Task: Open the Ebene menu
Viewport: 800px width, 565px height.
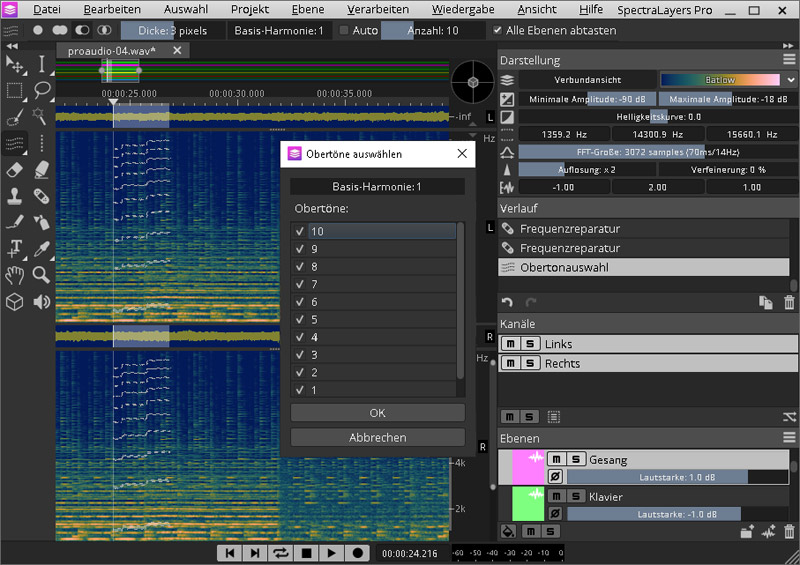Action: (307, 9)
